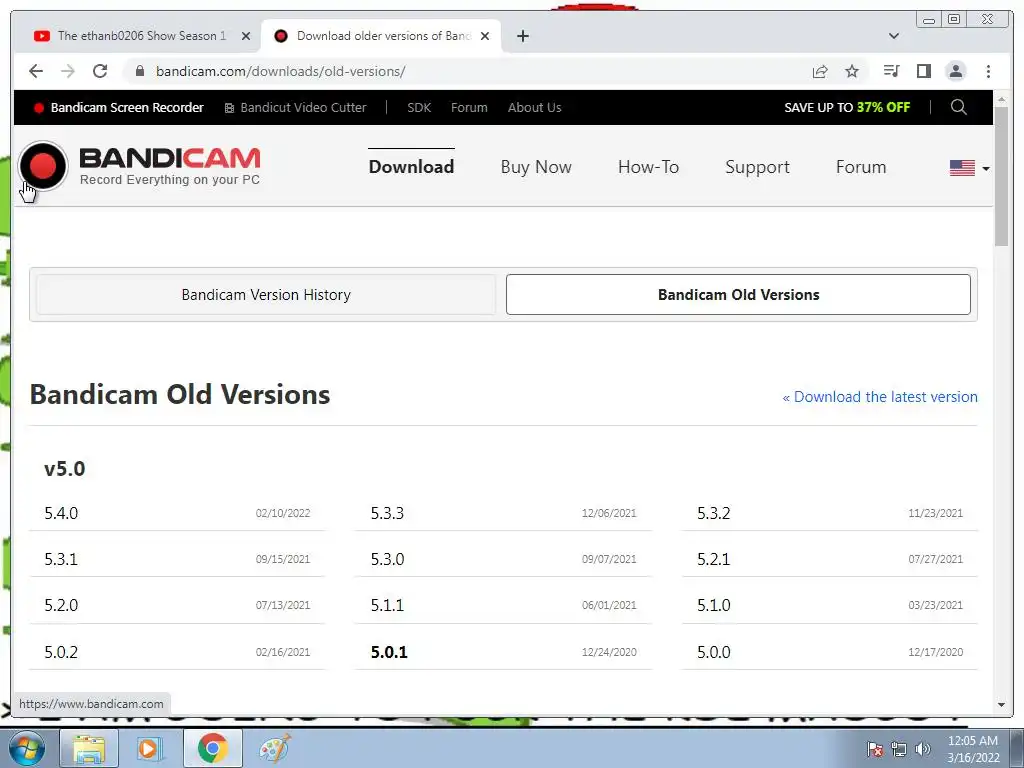Click the browser forward arrow
The image size is (1024, 768).
coord(68,71)
